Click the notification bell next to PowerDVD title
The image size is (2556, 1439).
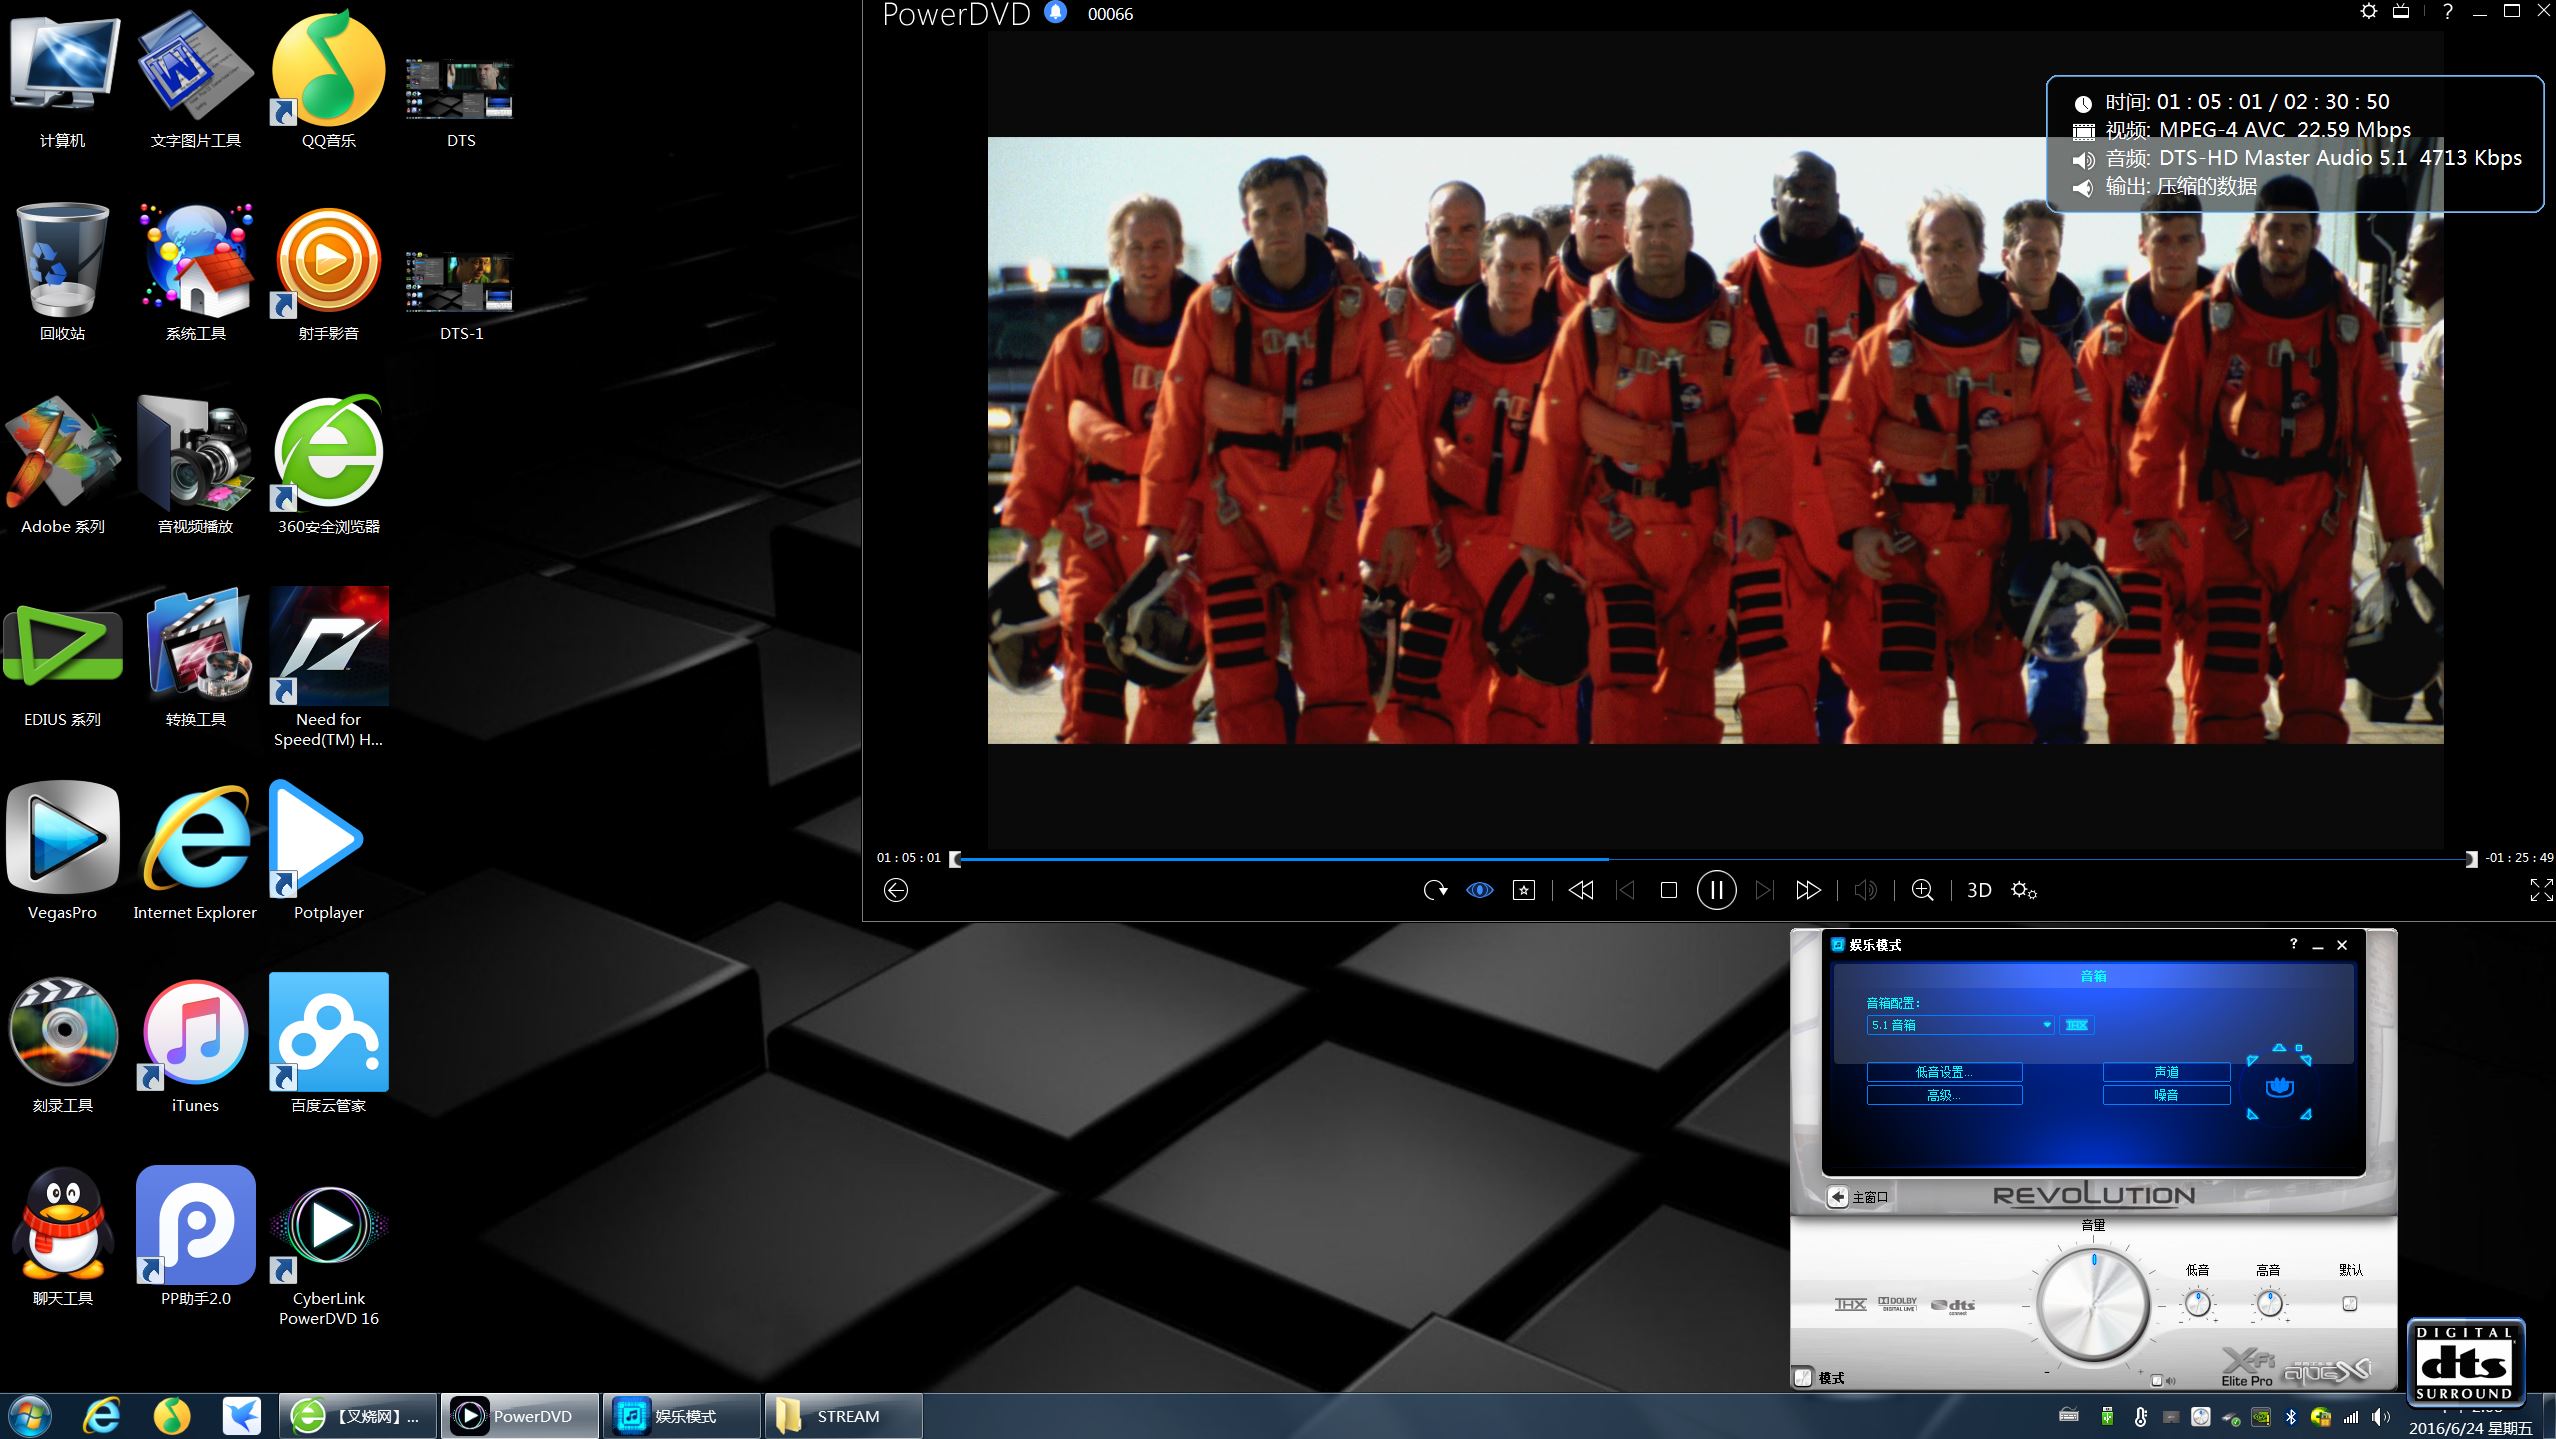click(x=1055, y=13)
